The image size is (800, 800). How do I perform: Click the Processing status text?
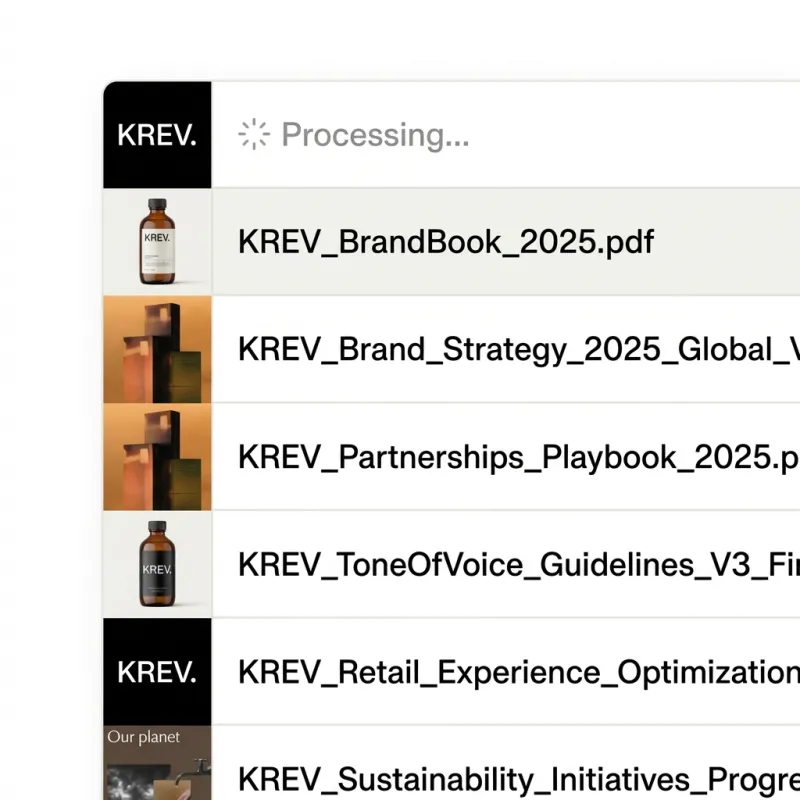coord(375,134)
